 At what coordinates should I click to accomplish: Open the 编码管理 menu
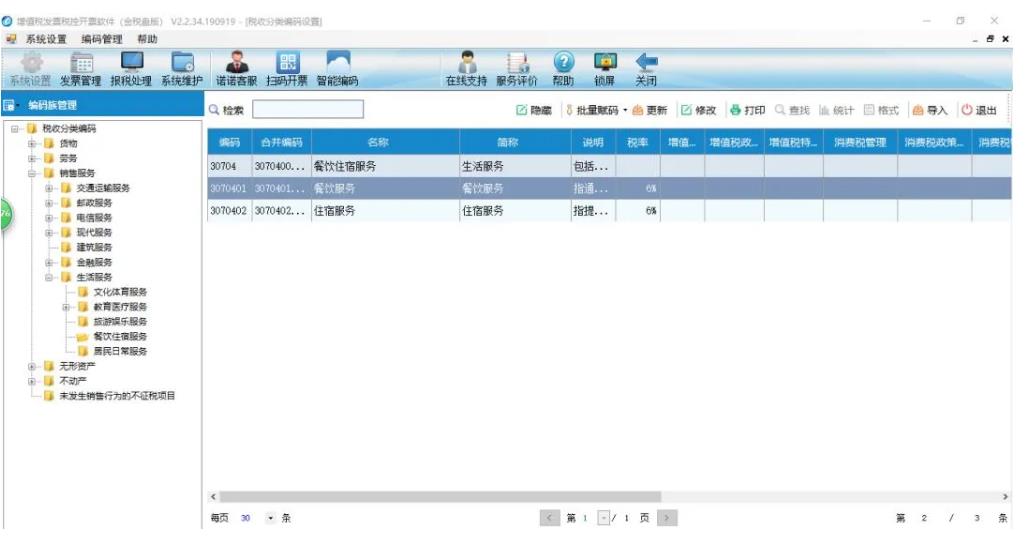click(101, 39)
